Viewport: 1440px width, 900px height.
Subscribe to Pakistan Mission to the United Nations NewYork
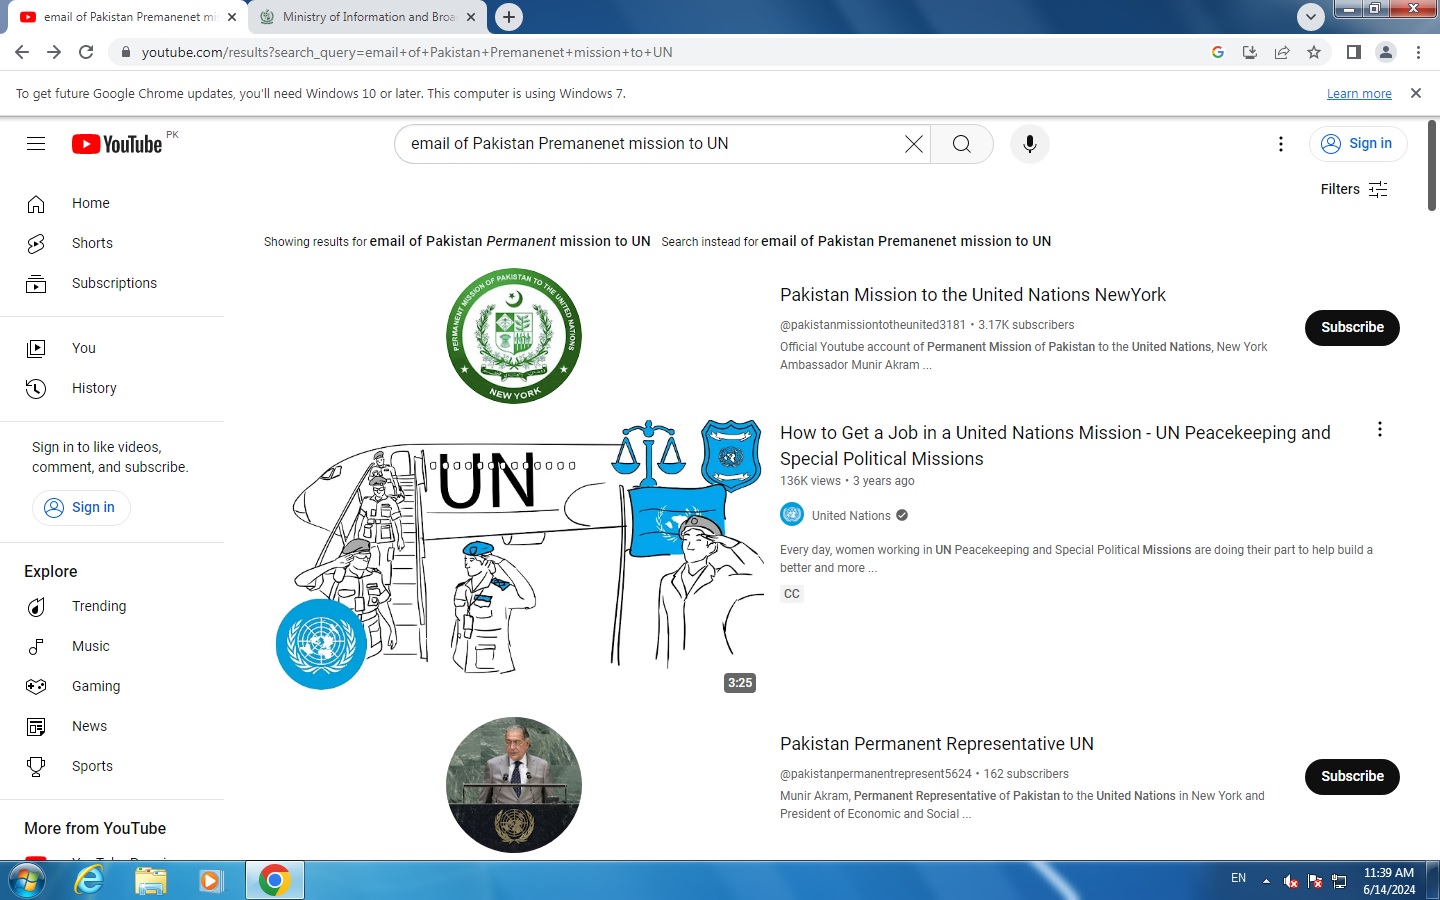(x=1352, y=328)
